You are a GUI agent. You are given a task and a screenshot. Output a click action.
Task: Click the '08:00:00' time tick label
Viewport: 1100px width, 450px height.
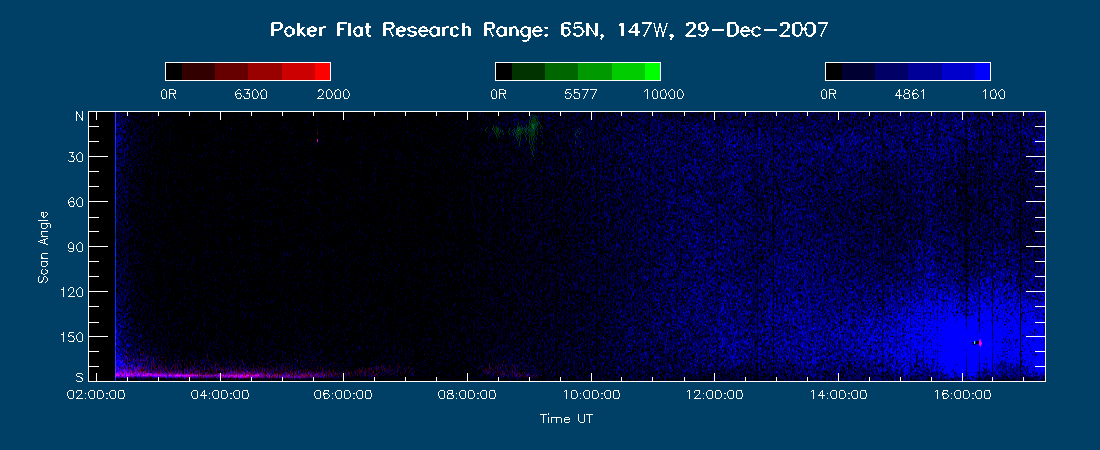coord(467,395)
